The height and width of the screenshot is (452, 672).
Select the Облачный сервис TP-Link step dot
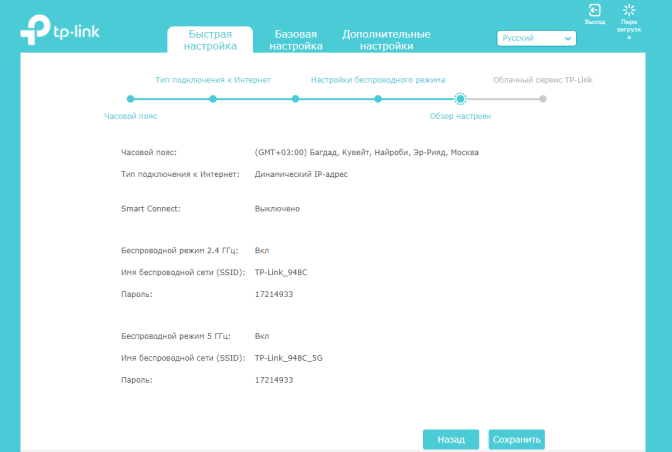pos(543,99)
